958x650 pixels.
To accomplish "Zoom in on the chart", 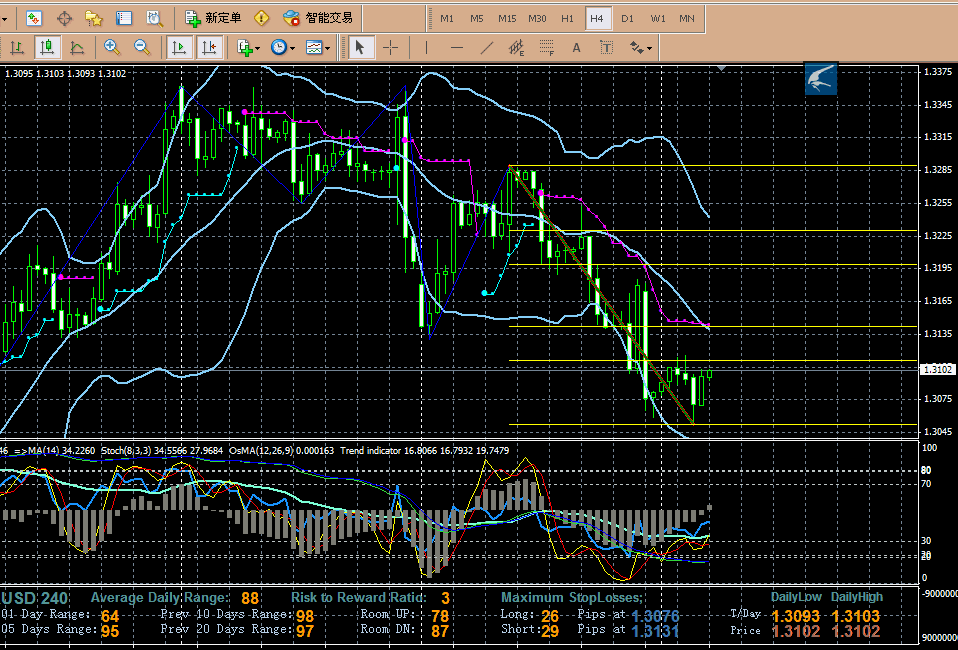I will [112, 47].
